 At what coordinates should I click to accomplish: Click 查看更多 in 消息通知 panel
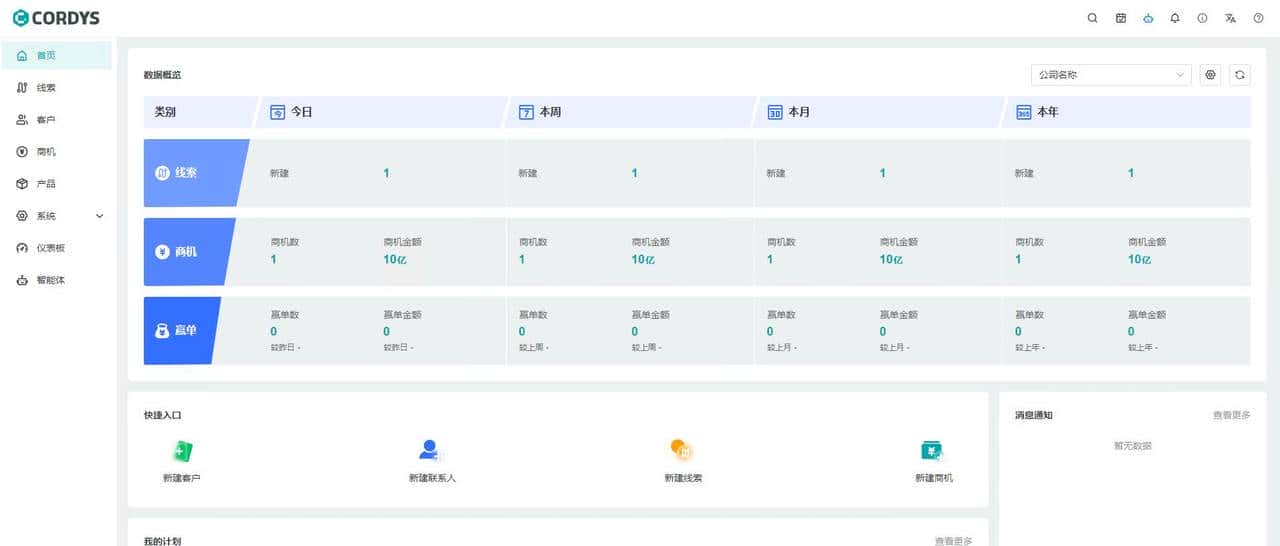1231,415
